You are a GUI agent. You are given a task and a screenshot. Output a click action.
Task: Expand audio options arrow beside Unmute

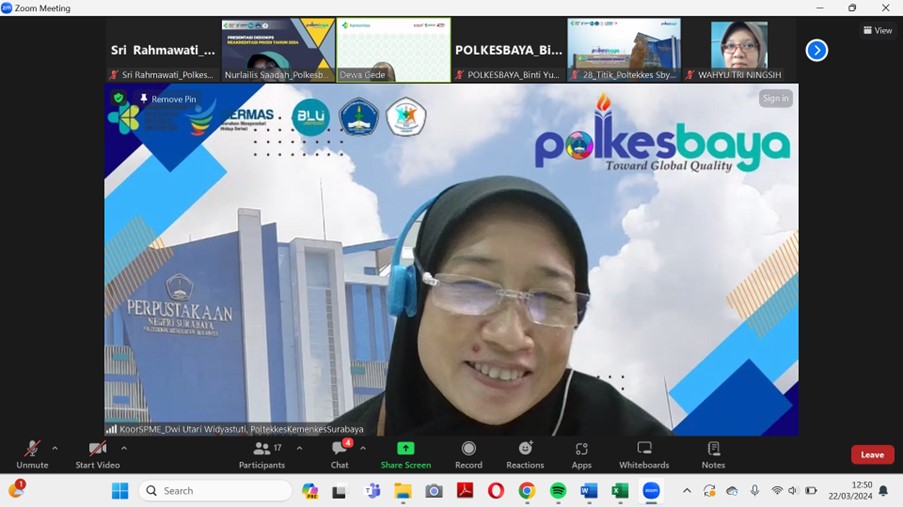(x=55, y=448)
